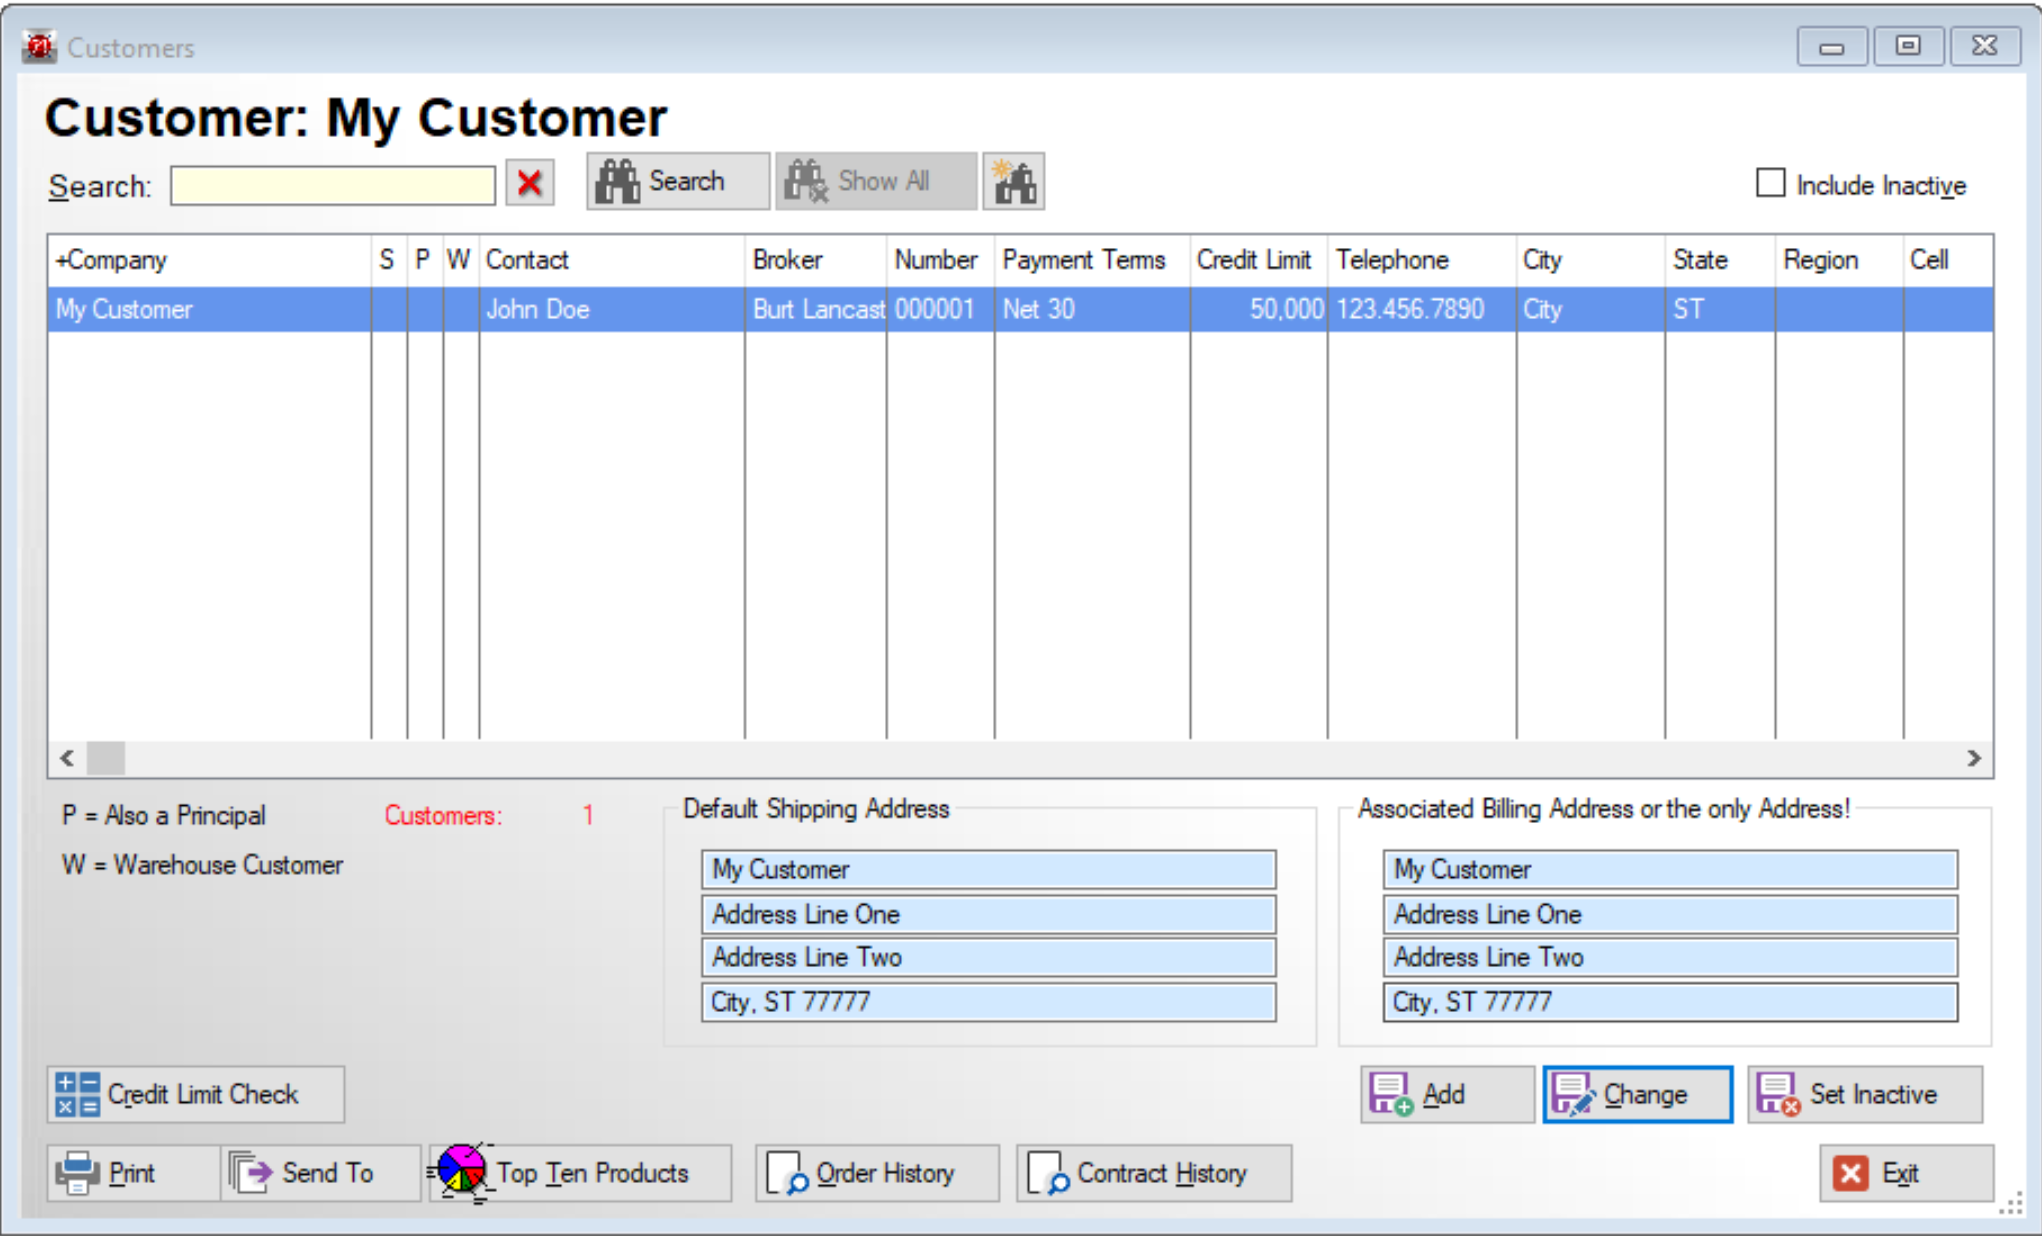Click the 50,000 credit limit cell
Image resolution: width=2042 pixels, height=1236 pixels.
(1258, 309)
